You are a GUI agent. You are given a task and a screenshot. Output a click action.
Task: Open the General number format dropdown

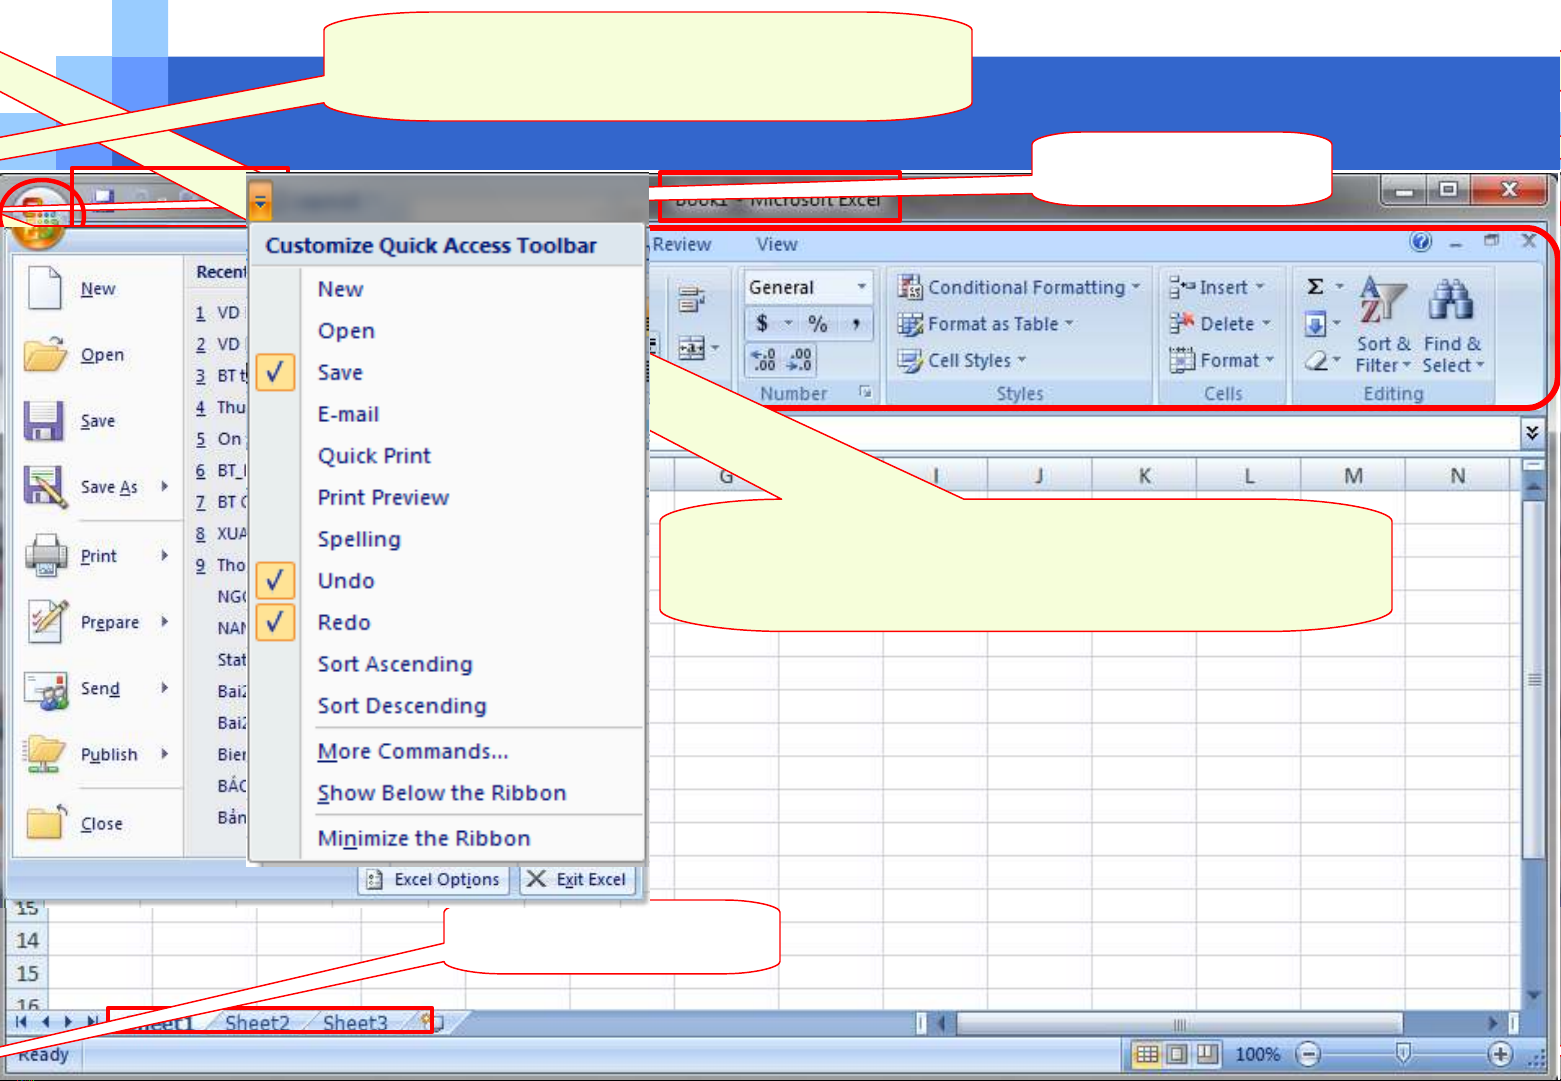(860, 287)
